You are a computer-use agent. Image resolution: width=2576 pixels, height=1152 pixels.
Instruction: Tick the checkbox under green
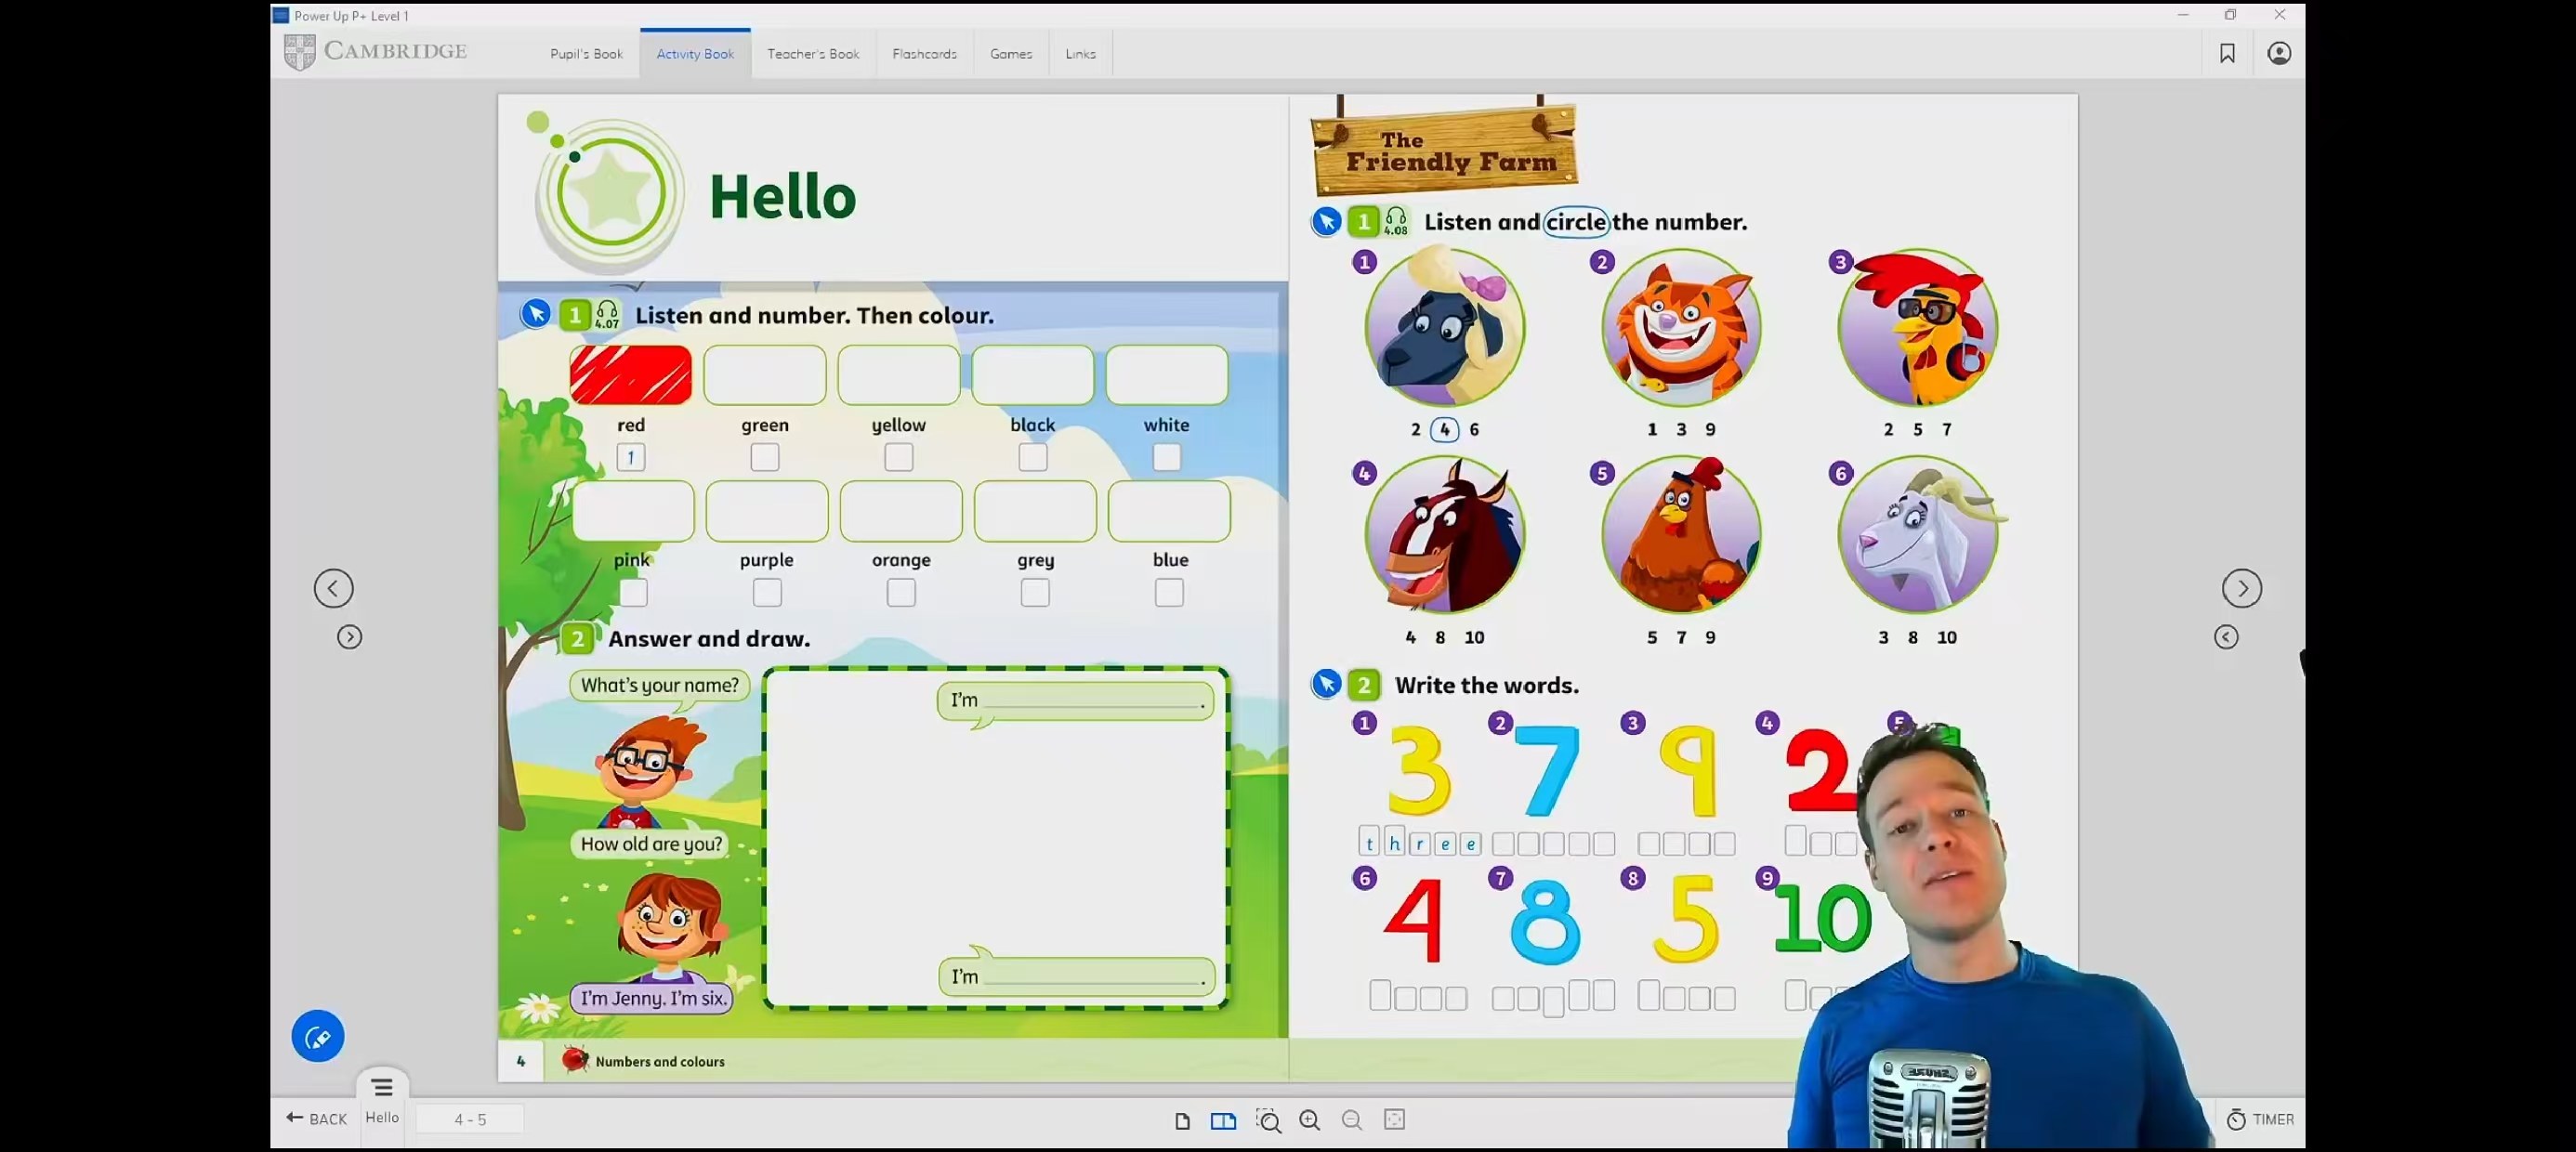coord(765,457)
